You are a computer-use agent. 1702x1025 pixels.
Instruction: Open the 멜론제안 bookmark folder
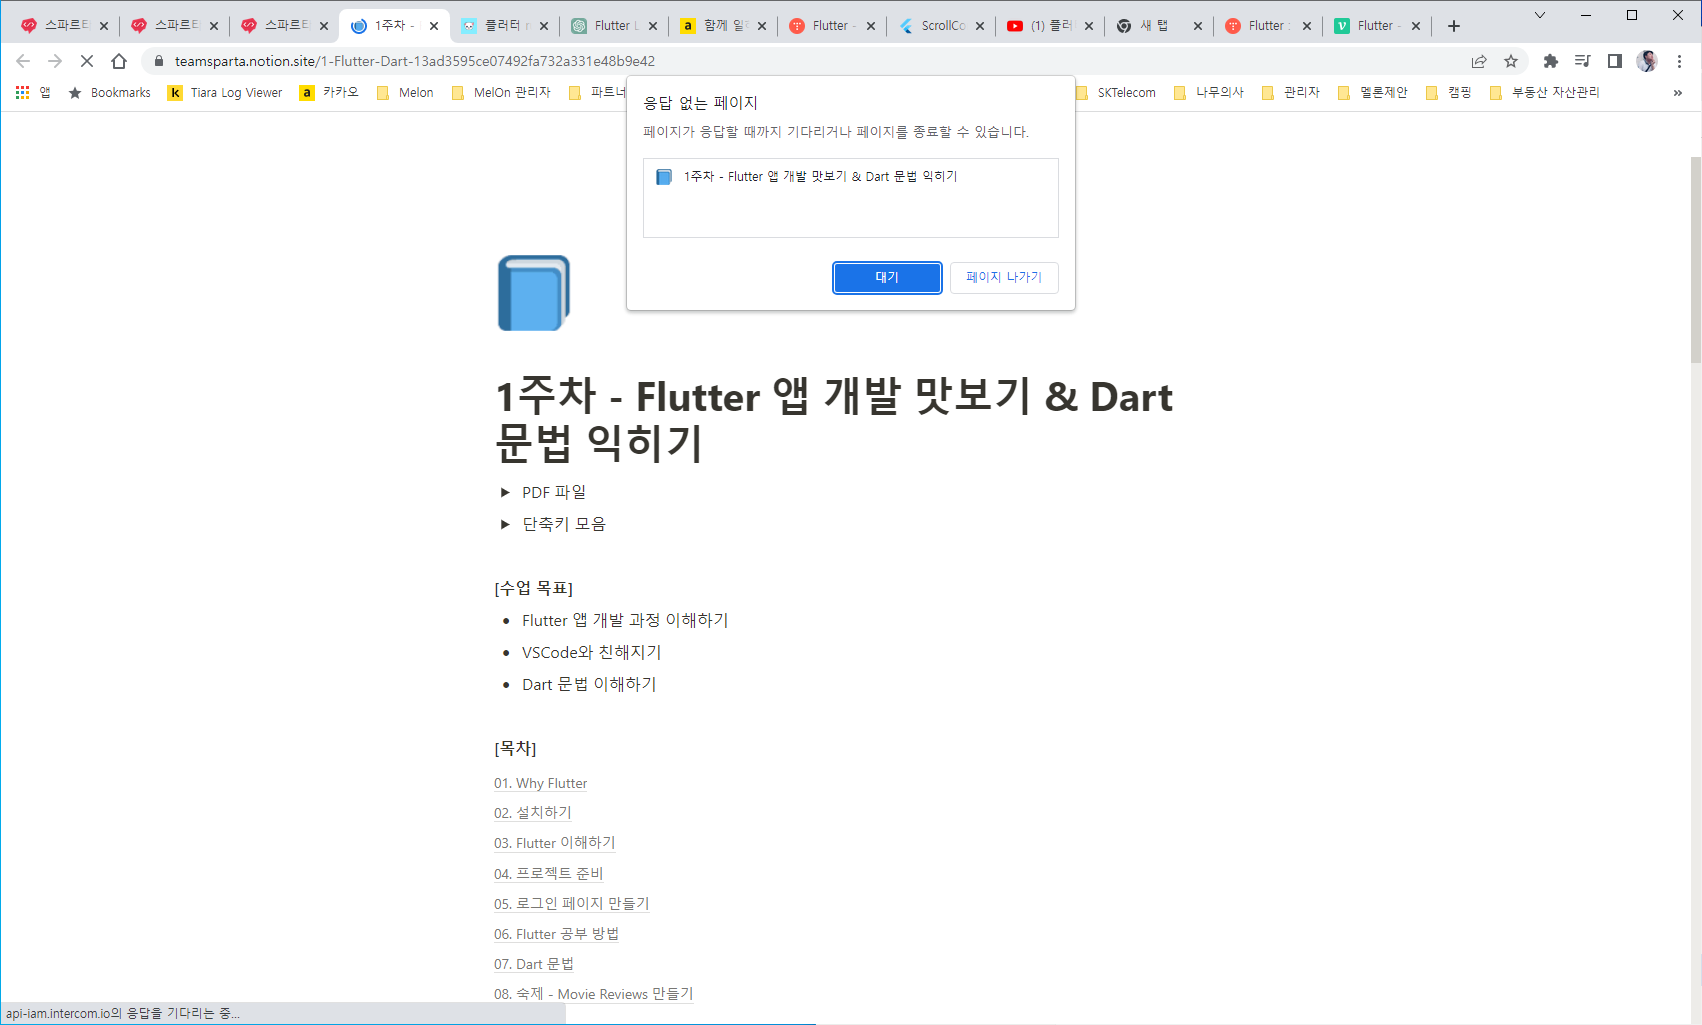pyautogui.click(x=1373, y=92)
